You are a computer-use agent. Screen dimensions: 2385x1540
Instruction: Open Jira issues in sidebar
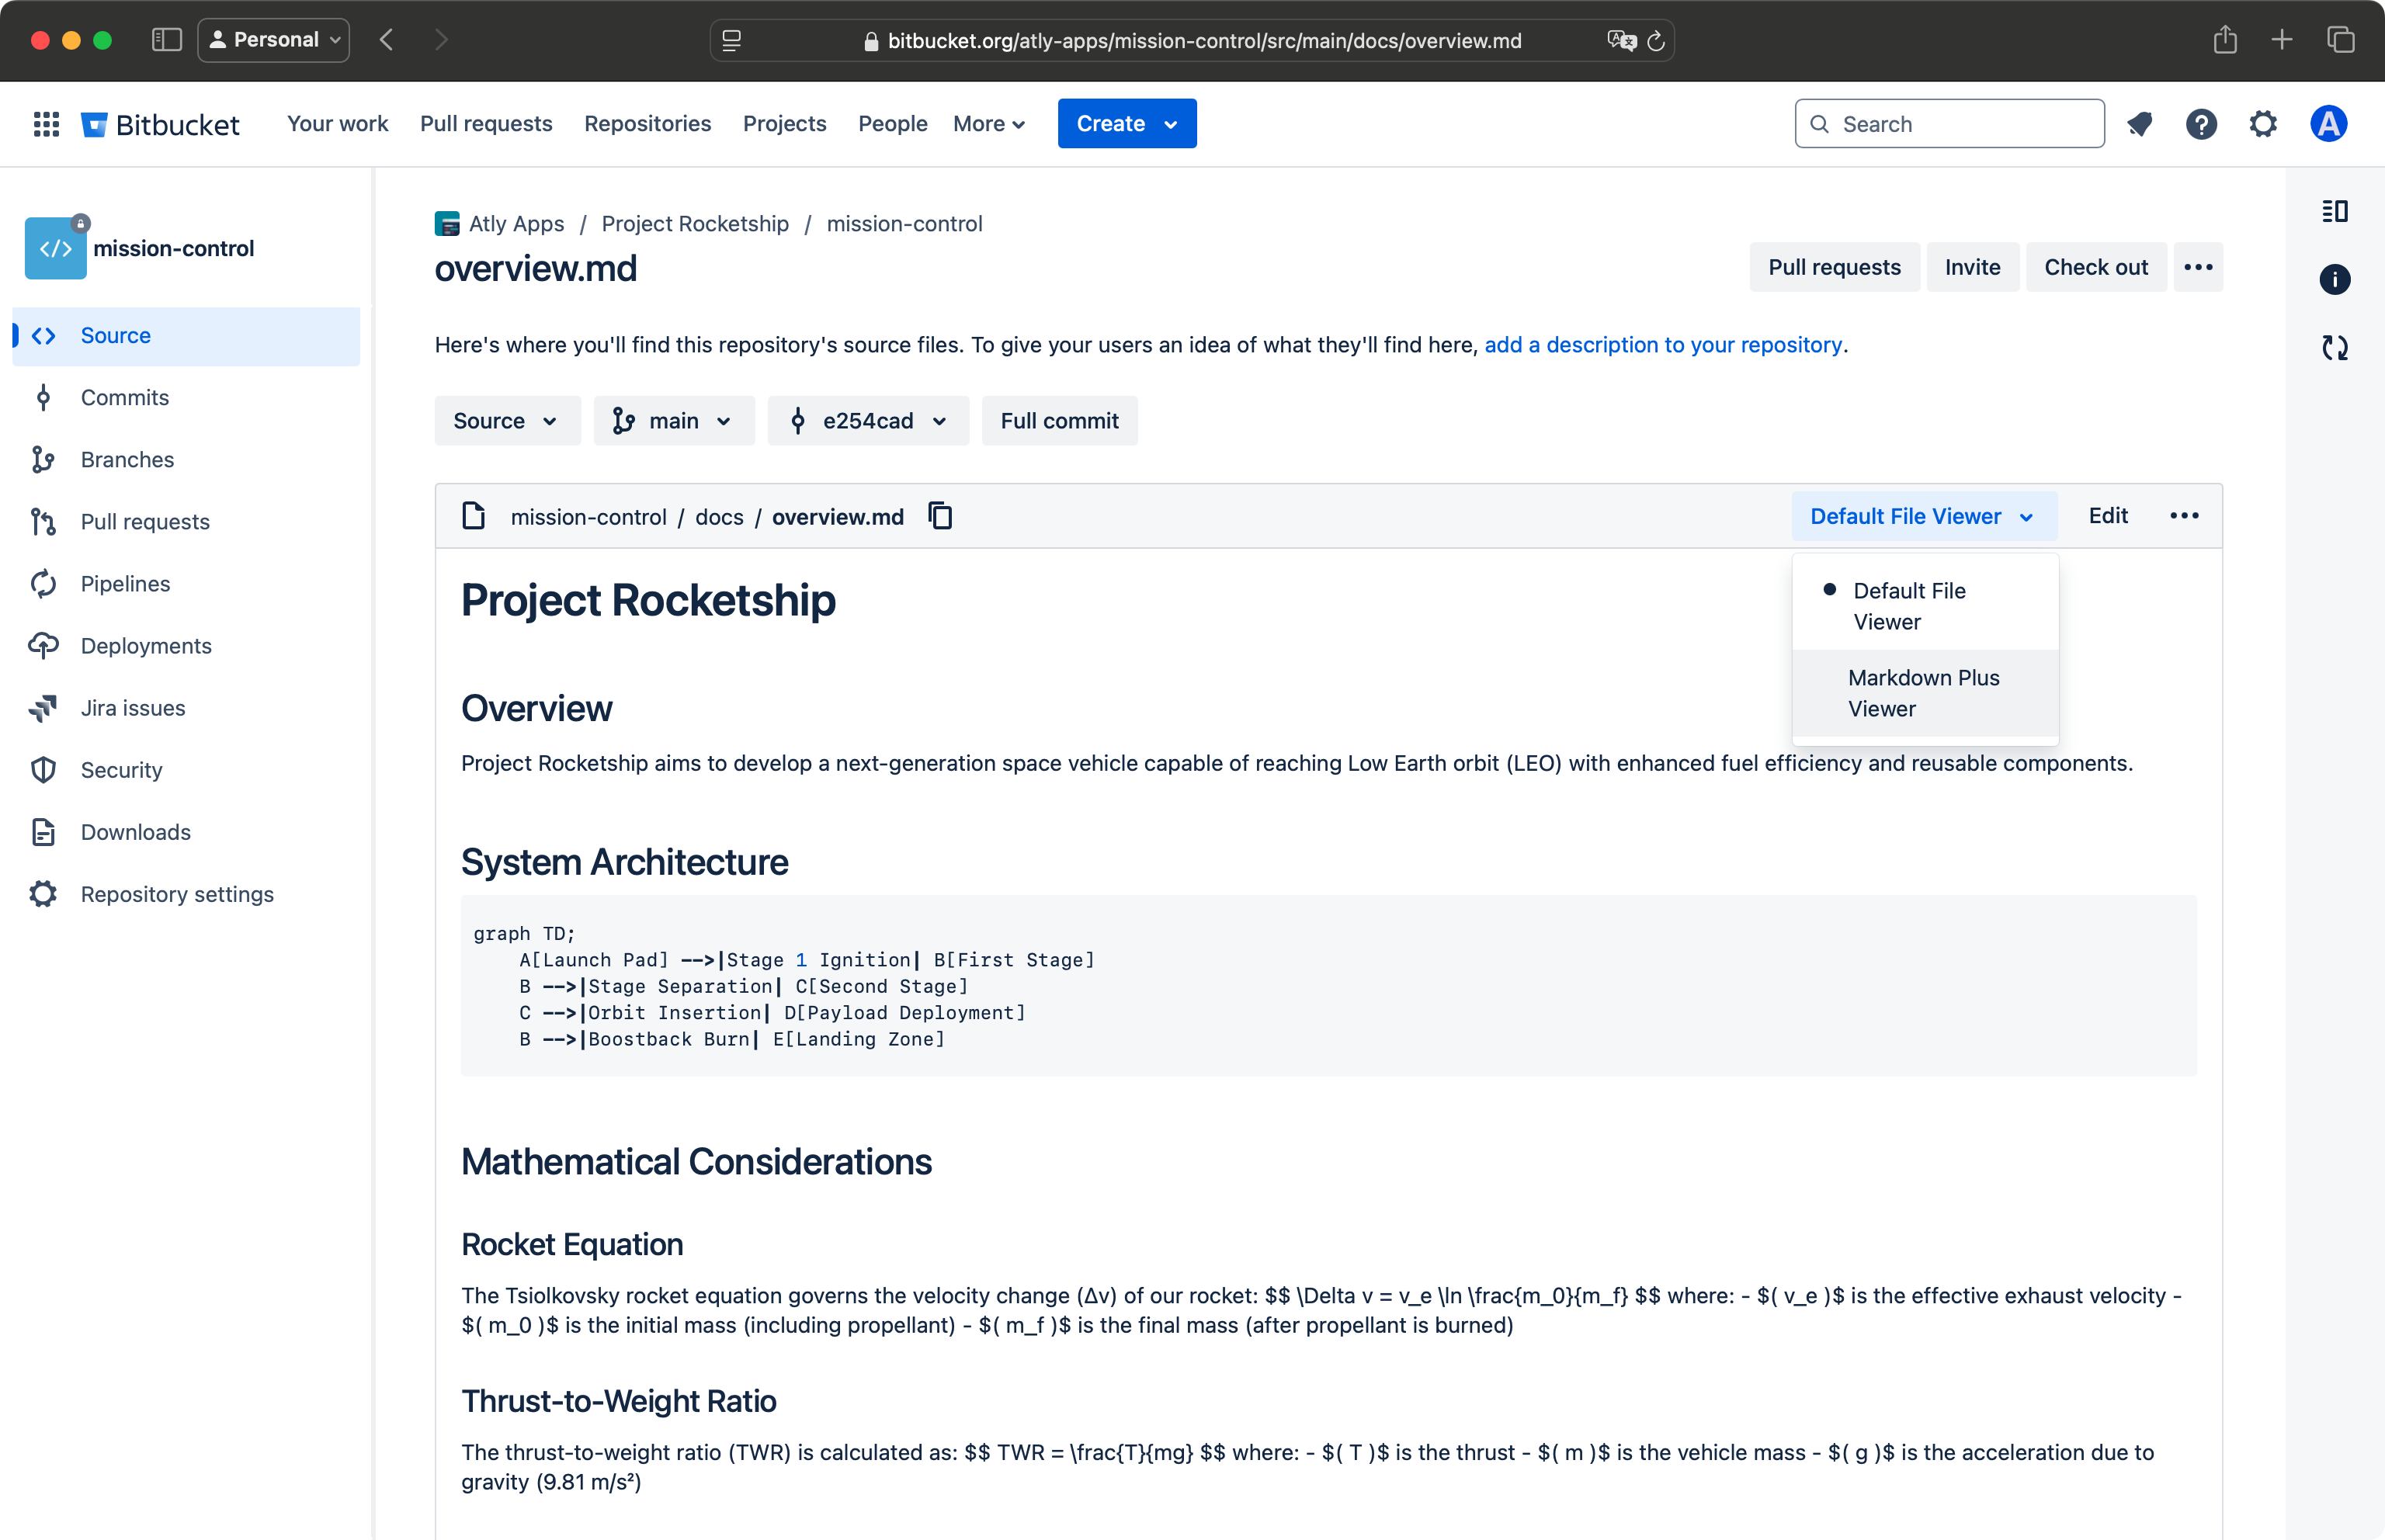pos(132,708)
